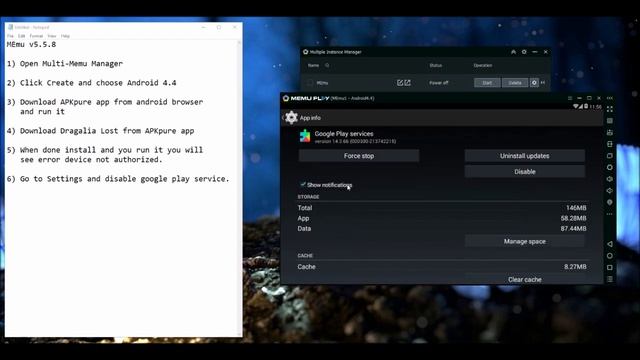Click the bottom menu list sidebar icon
This screenshot has width=640, height=360.
[609, 279]
